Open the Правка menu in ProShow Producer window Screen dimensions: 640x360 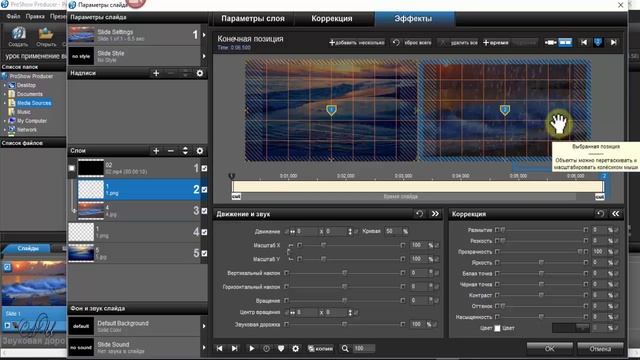pos(35,16)
